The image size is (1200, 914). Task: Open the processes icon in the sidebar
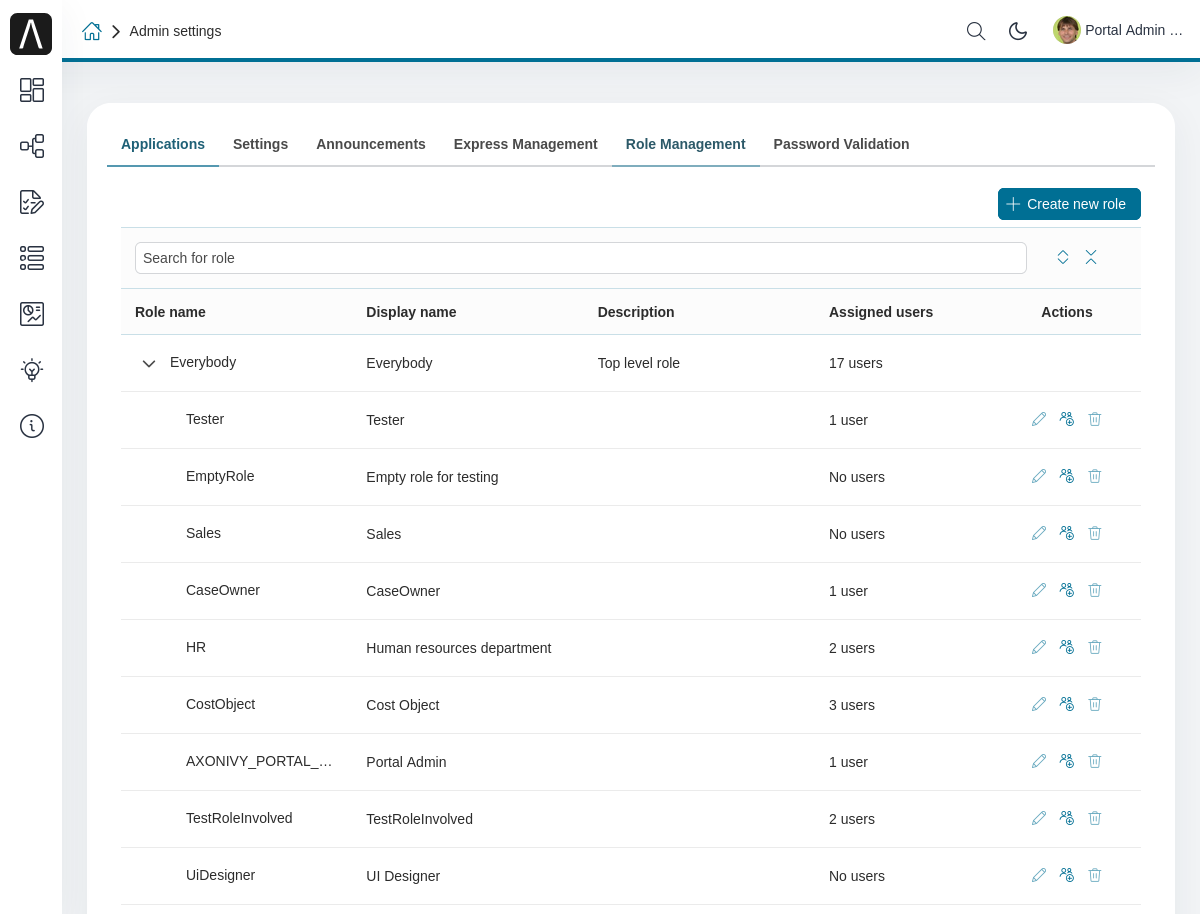point(31,146)
